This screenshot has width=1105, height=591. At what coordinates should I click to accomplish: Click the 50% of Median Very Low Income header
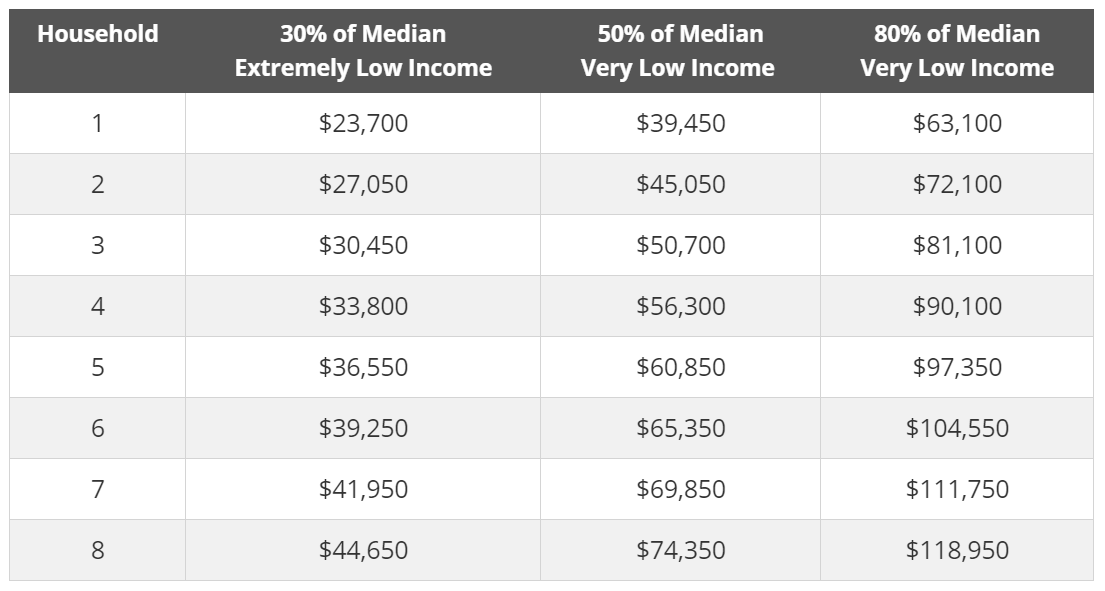[x=680, y=51]
